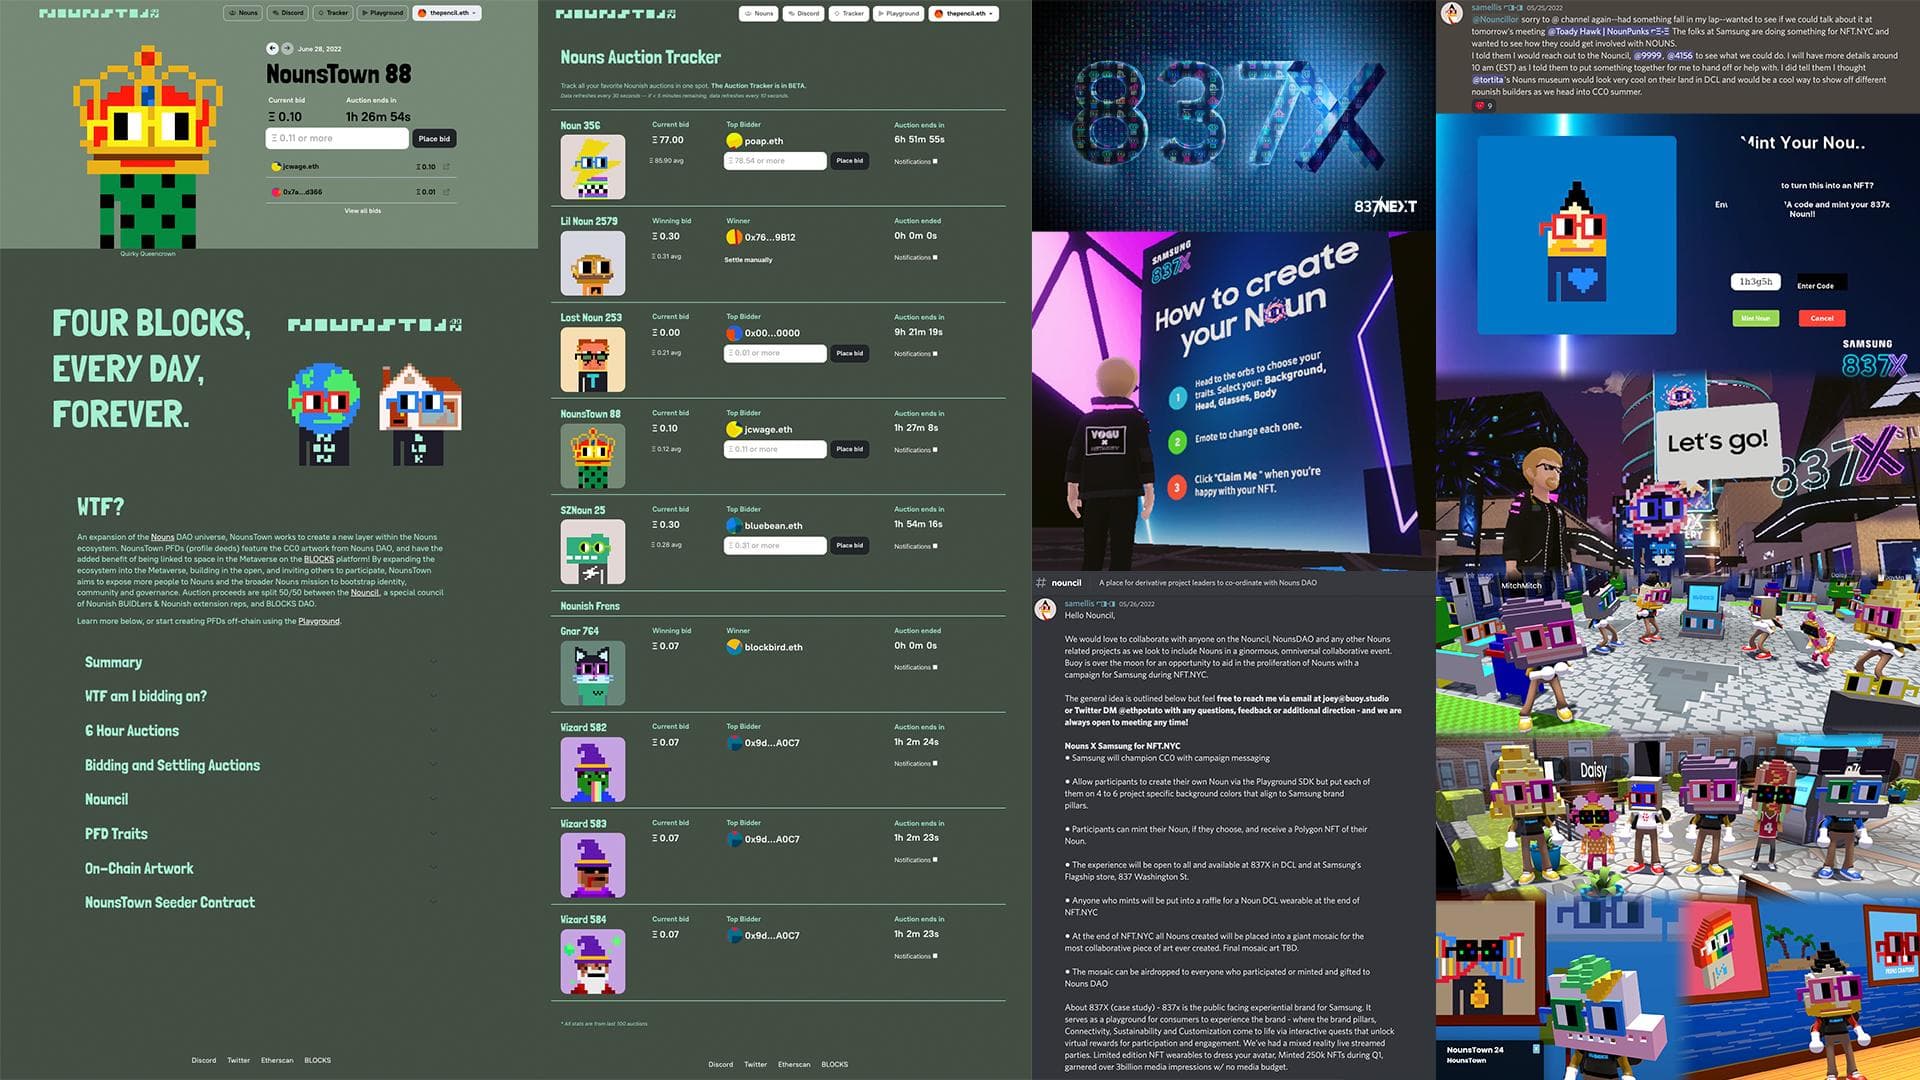Click Settle manually for Lil Noun 2579

tap(748, 260)
